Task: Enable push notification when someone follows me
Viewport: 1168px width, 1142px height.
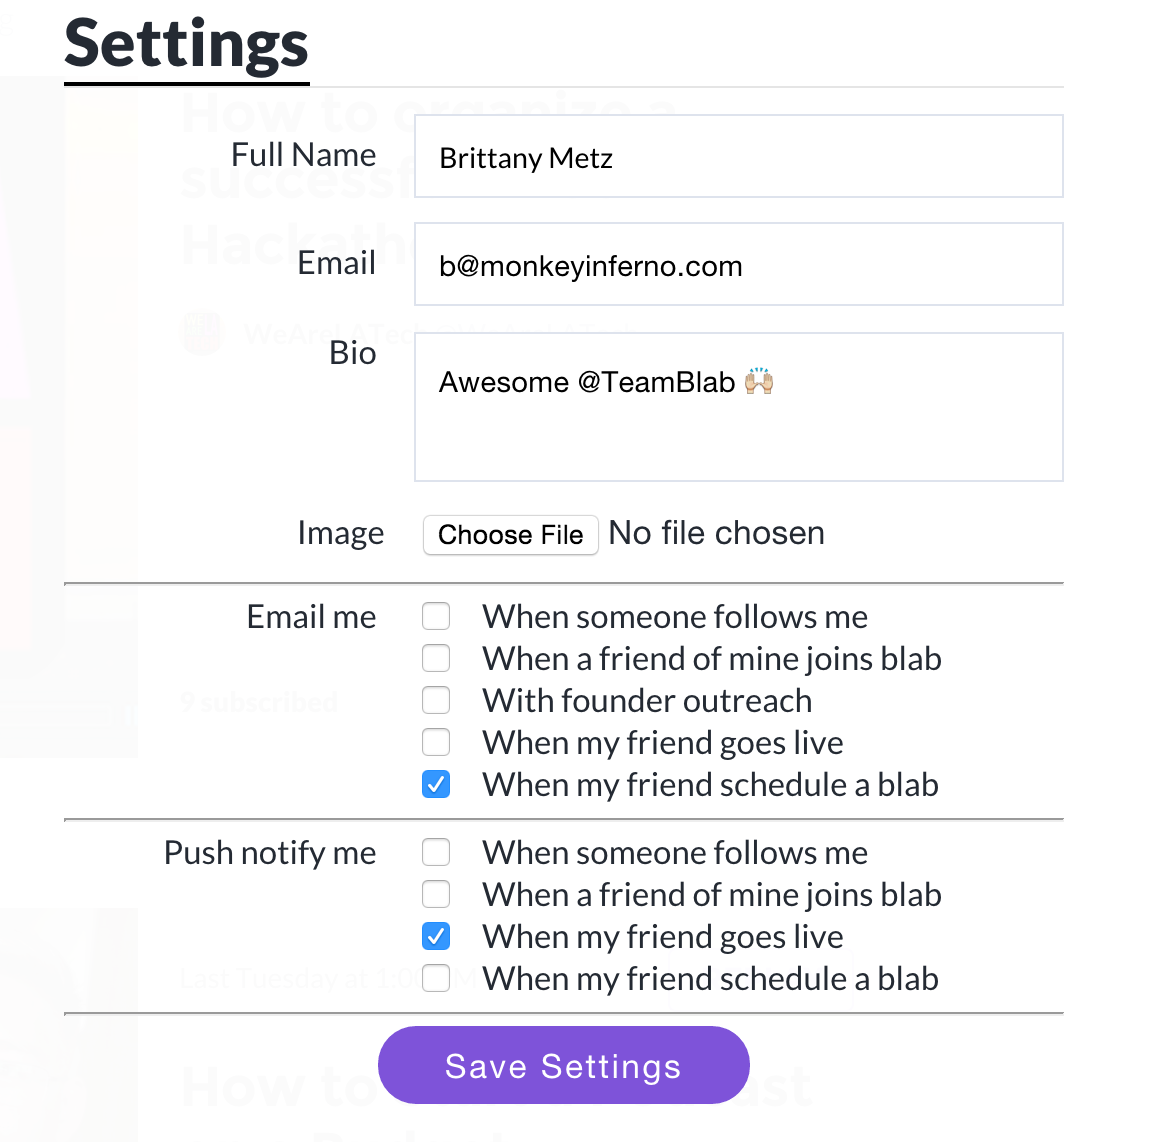Action: pos(436,852)
